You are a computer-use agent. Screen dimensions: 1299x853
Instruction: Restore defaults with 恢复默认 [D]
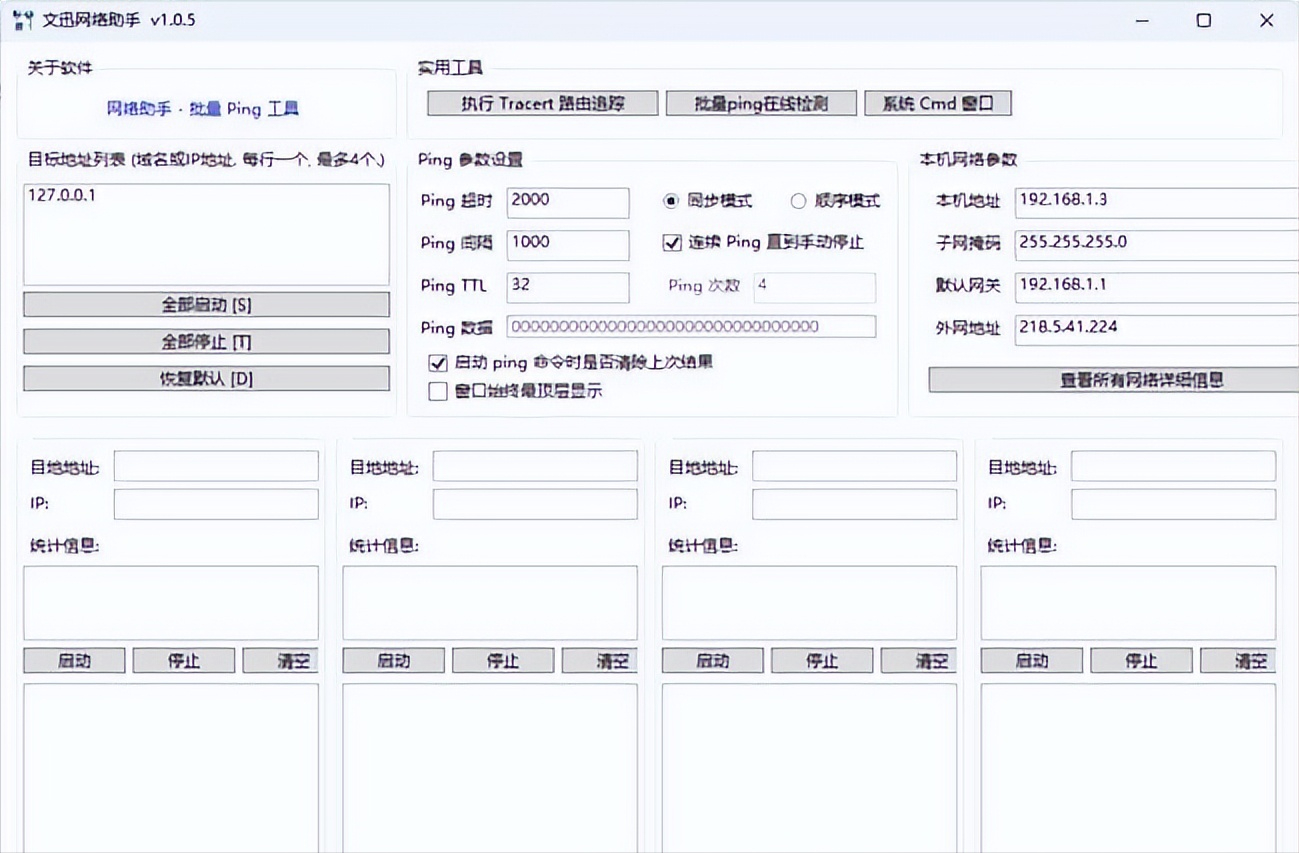pos(206,379)
